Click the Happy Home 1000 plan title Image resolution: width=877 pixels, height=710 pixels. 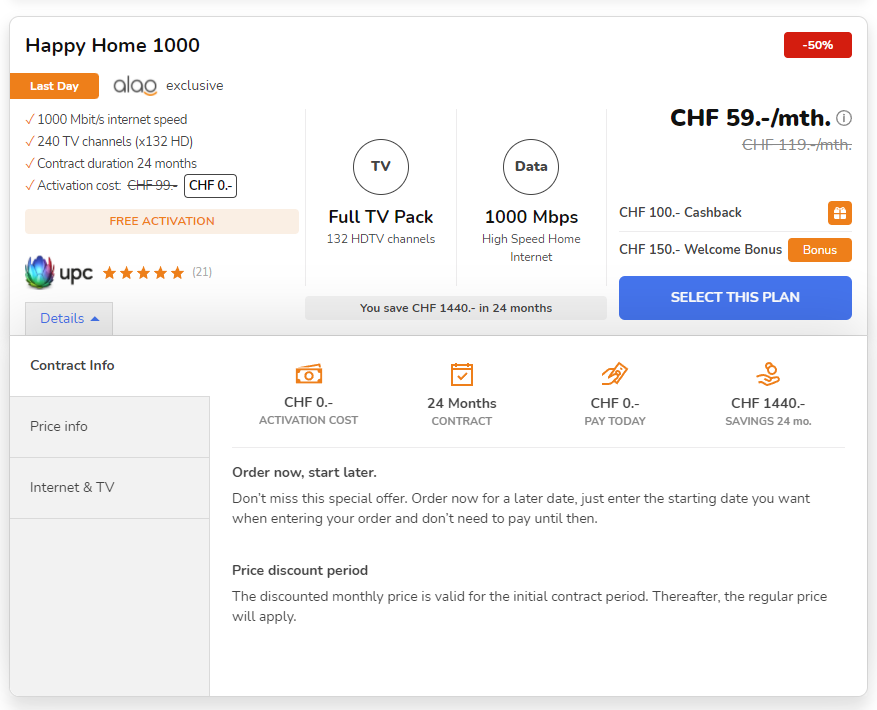pyautogui.click(x=112, y=46)
